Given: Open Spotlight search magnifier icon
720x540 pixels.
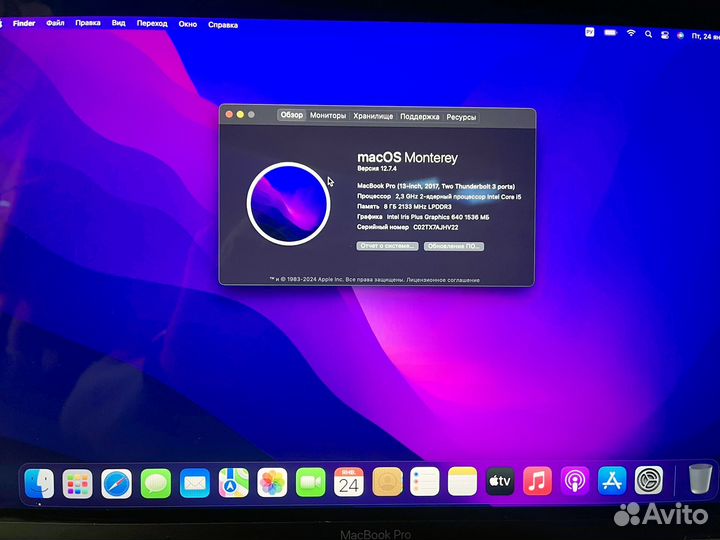Looking at the screenshot, I should pos(648,34).
